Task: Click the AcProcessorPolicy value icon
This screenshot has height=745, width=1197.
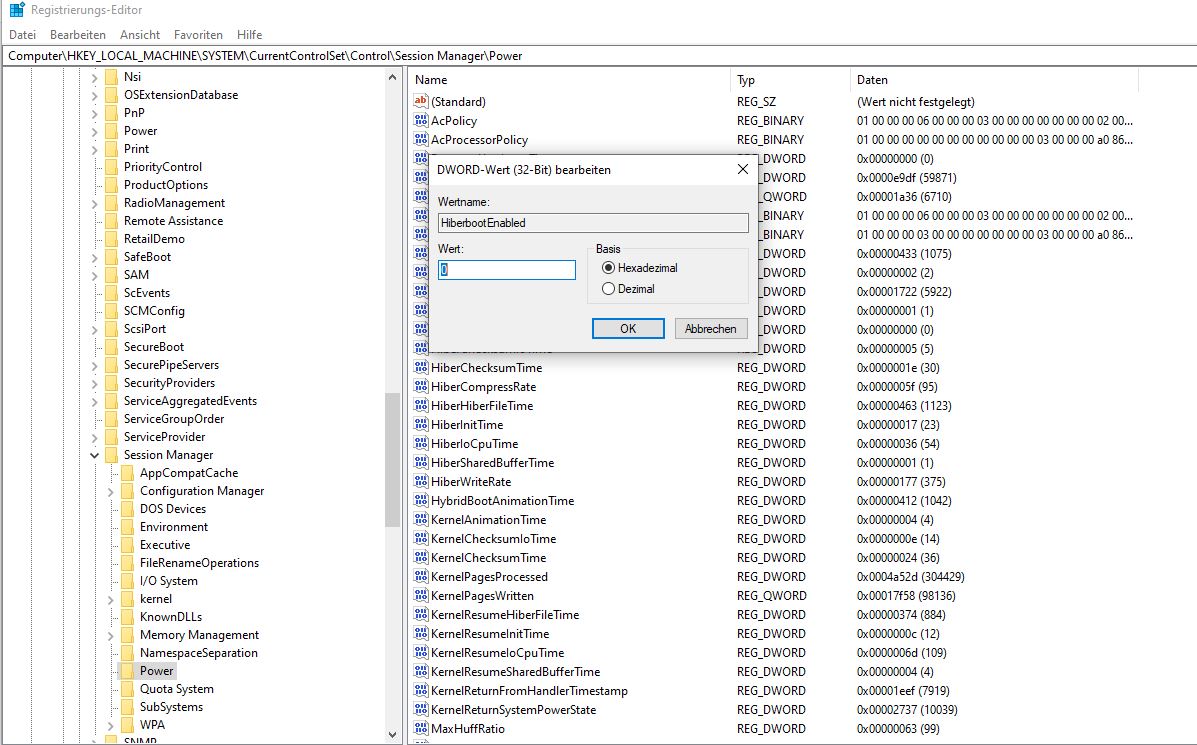Action: [421, 139]
